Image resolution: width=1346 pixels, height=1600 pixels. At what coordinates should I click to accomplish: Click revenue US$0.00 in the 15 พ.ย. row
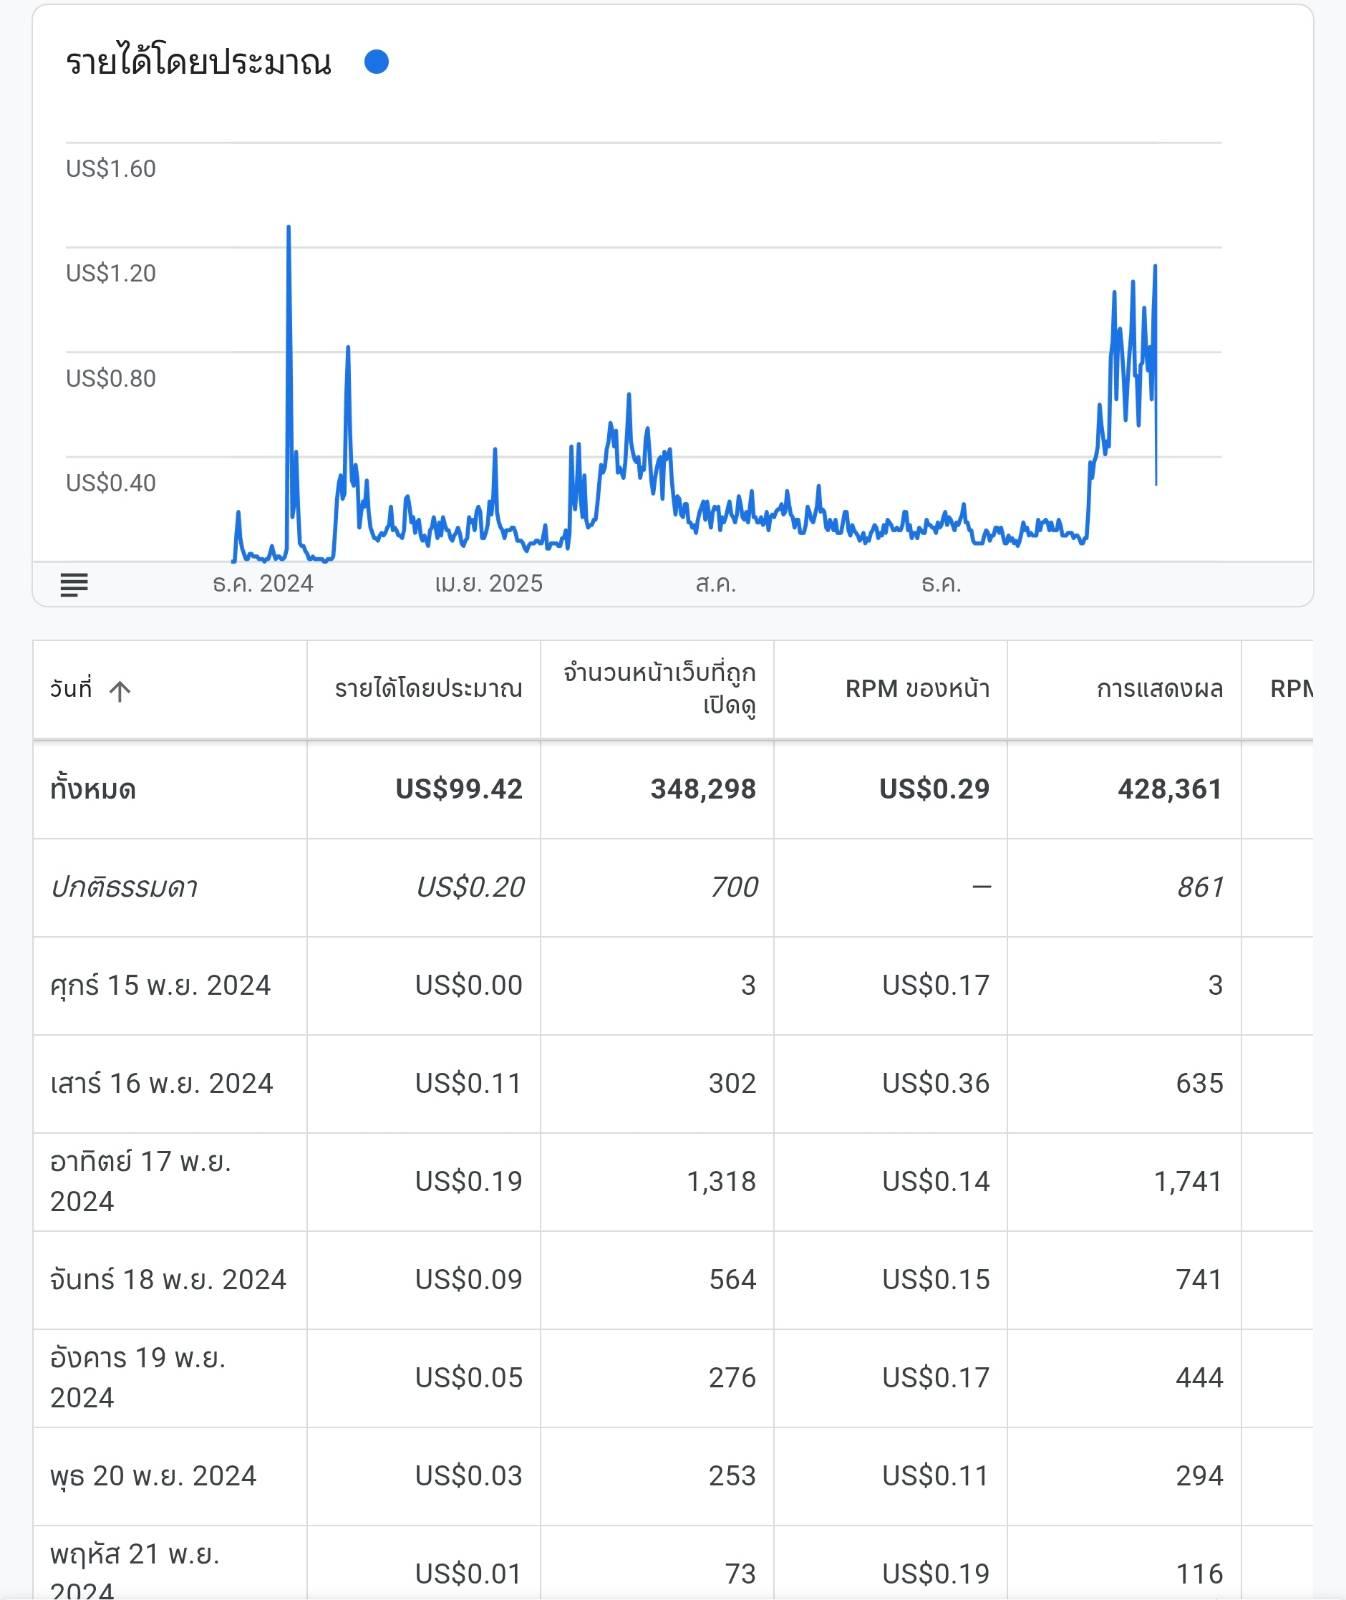[x=469, y=985]
